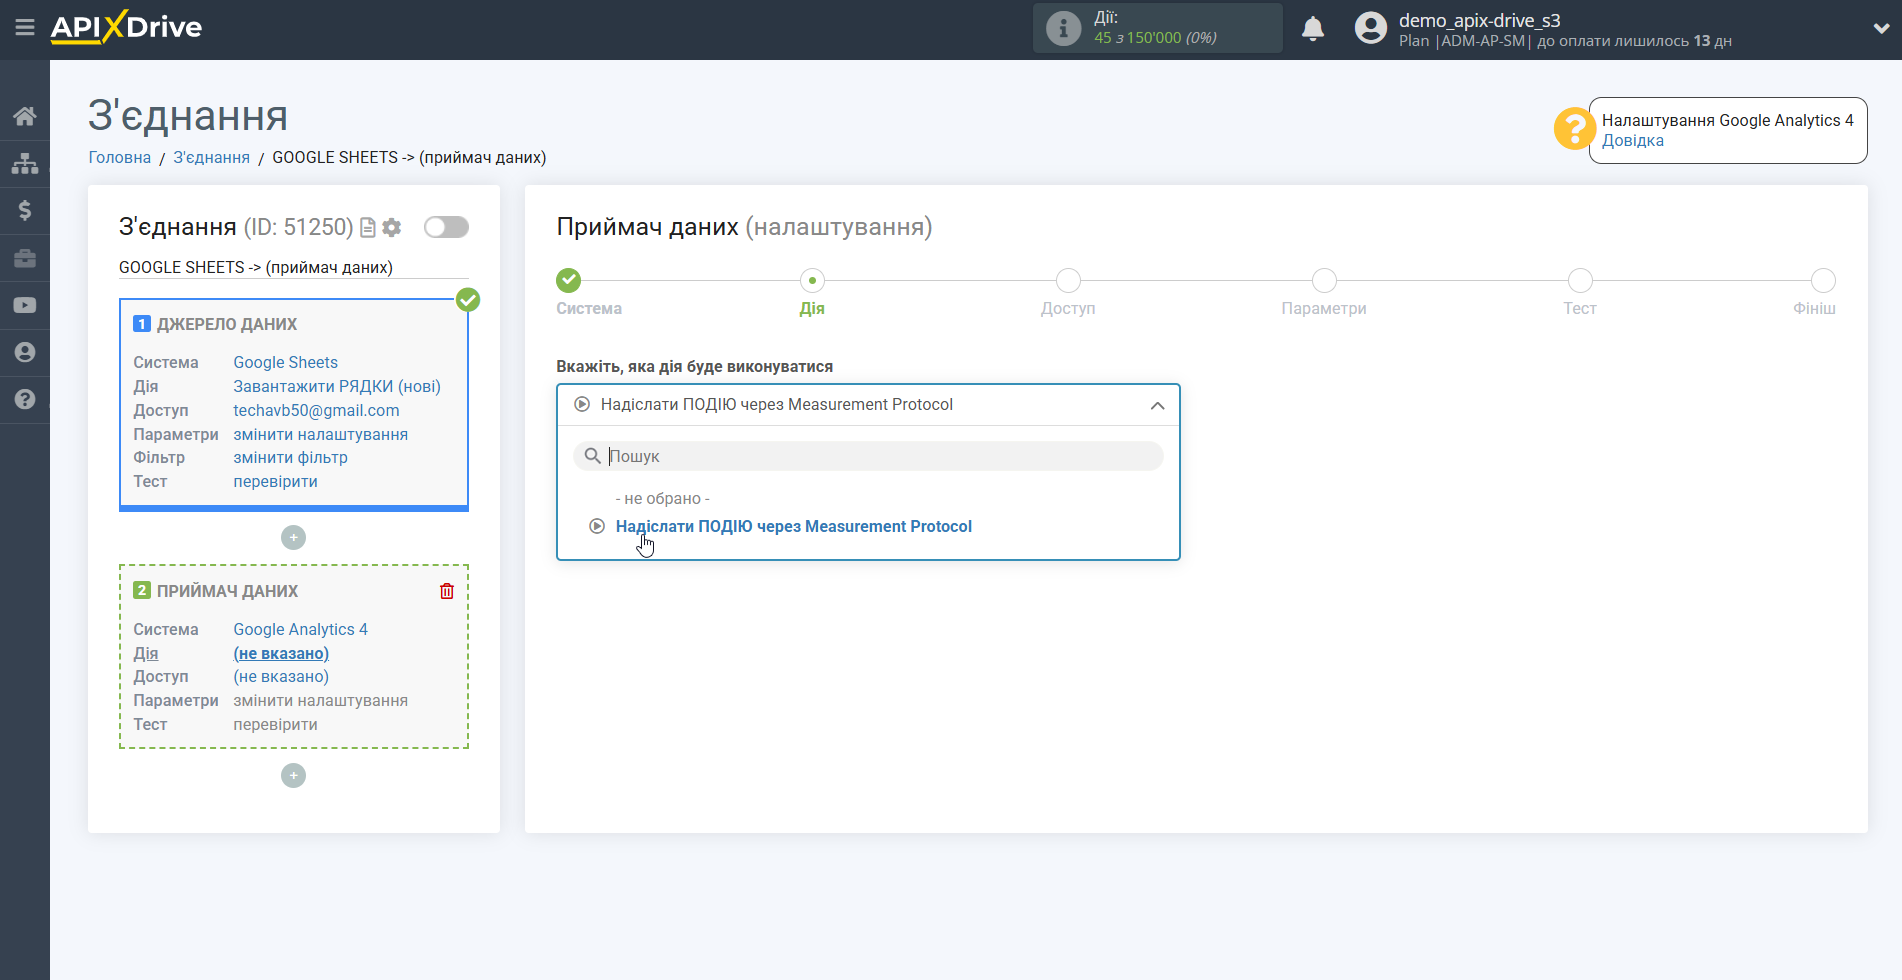The height and width of the screenshot is (980, 1902).
Task: Go to Головна breadcrumb
Action: [119, 158]
